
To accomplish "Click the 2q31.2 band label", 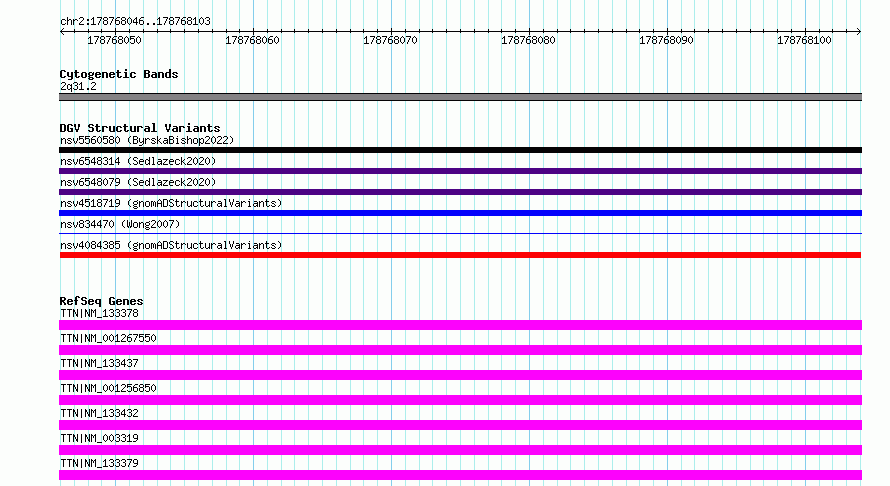I will coord(78,86).
